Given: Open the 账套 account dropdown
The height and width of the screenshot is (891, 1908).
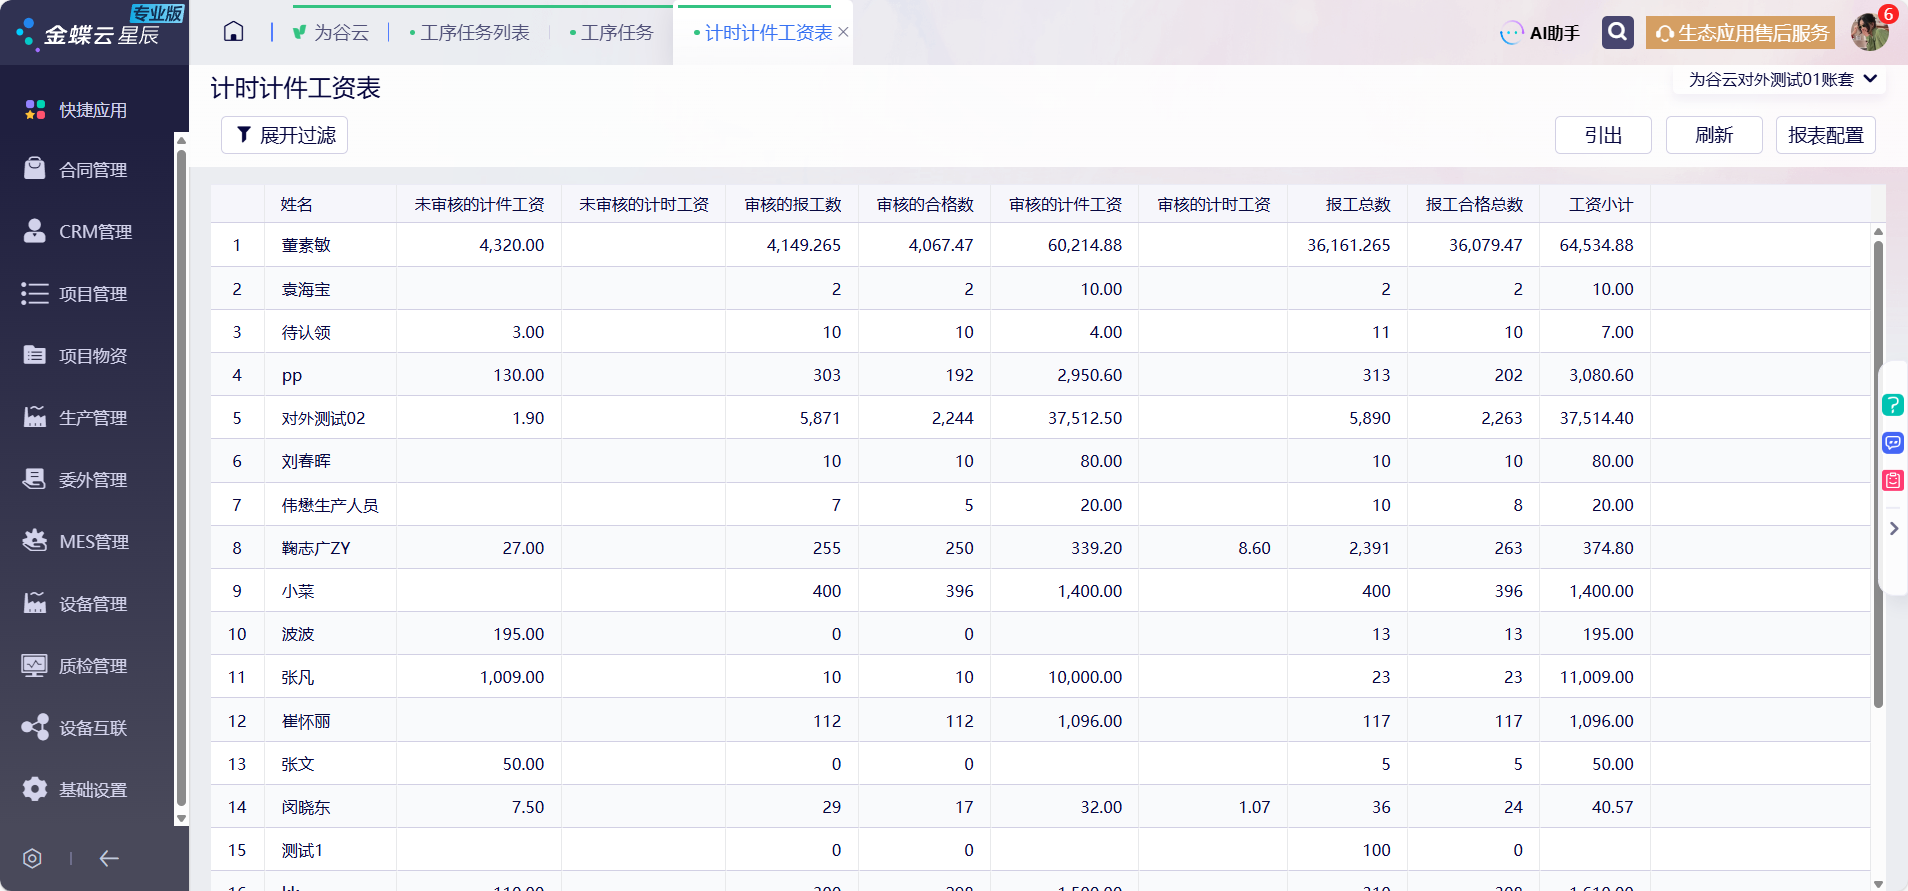Looking at the screenshot, I should coord(1782,79).
